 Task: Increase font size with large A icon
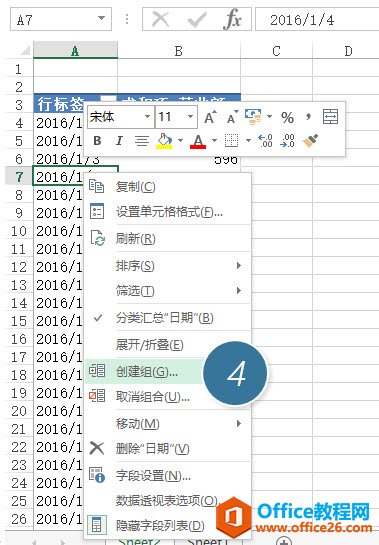pos(210,117)
